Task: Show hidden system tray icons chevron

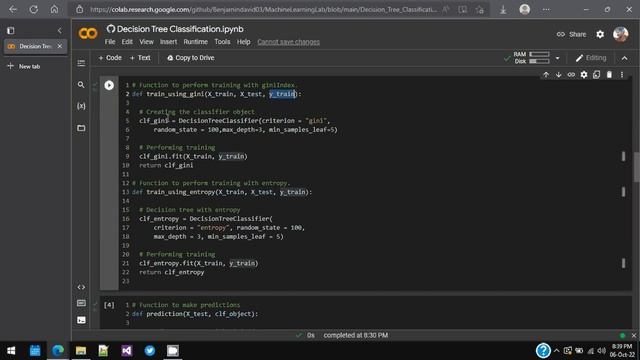Action: [x=556, y=351]
